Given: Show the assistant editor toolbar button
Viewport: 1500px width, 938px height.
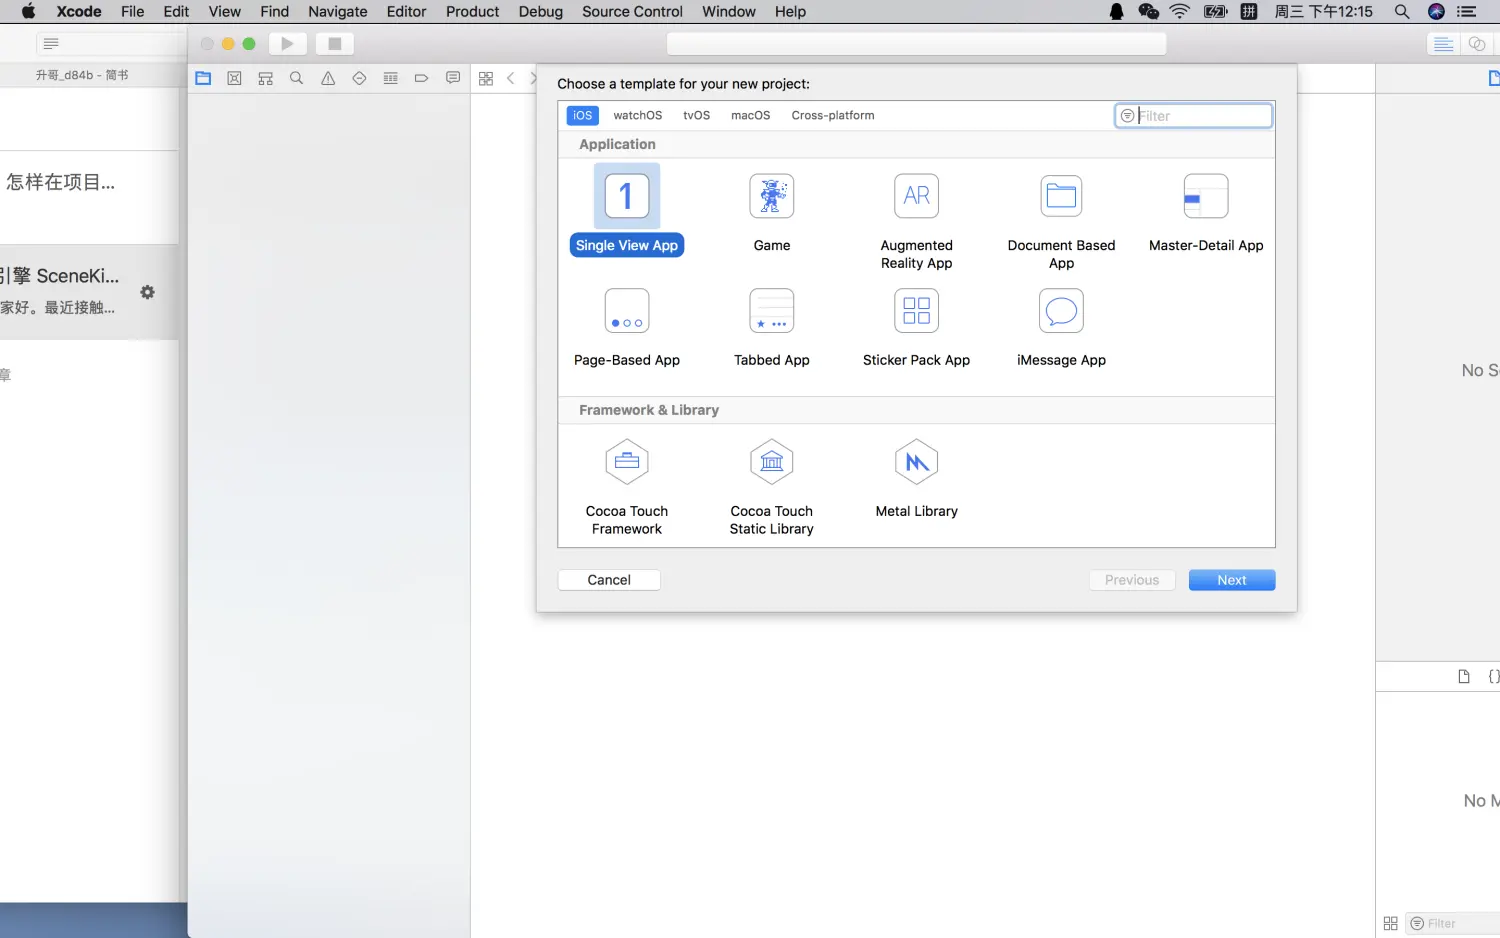Looking at the screenshot, I should pos(1476,44).
